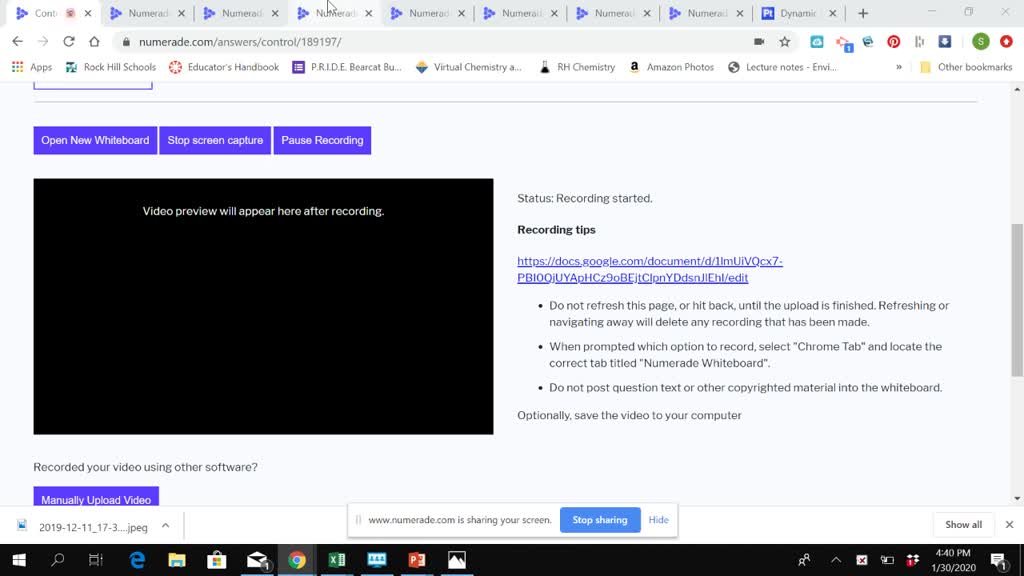Switch to the Dynamic tab
The width and height of the screenshot is (1024, 576).
click(797, 14)
